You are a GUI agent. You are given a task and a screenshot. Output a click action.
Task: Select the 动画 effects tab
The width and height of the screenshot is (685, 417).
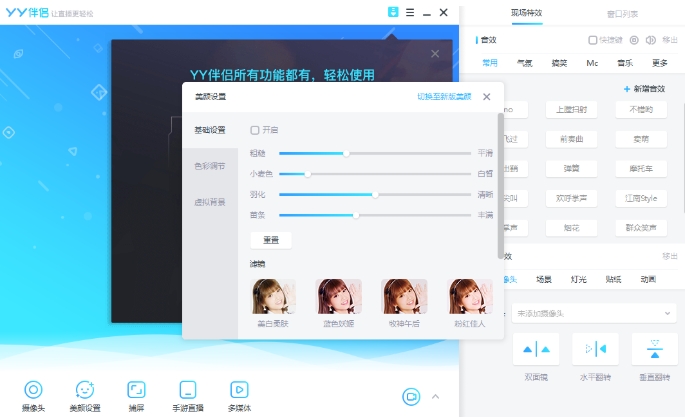[648, 279]
